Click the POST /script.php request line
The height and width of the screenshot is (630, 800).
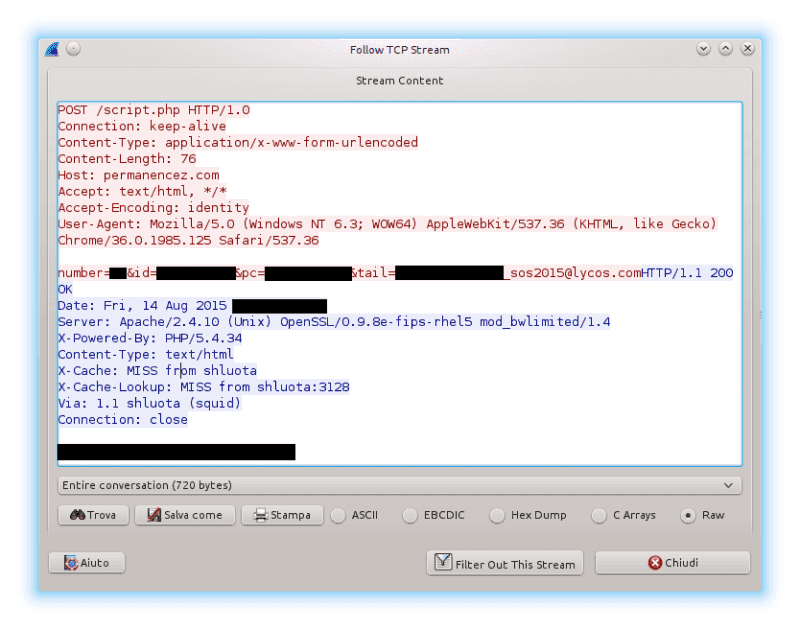(154, 110)
